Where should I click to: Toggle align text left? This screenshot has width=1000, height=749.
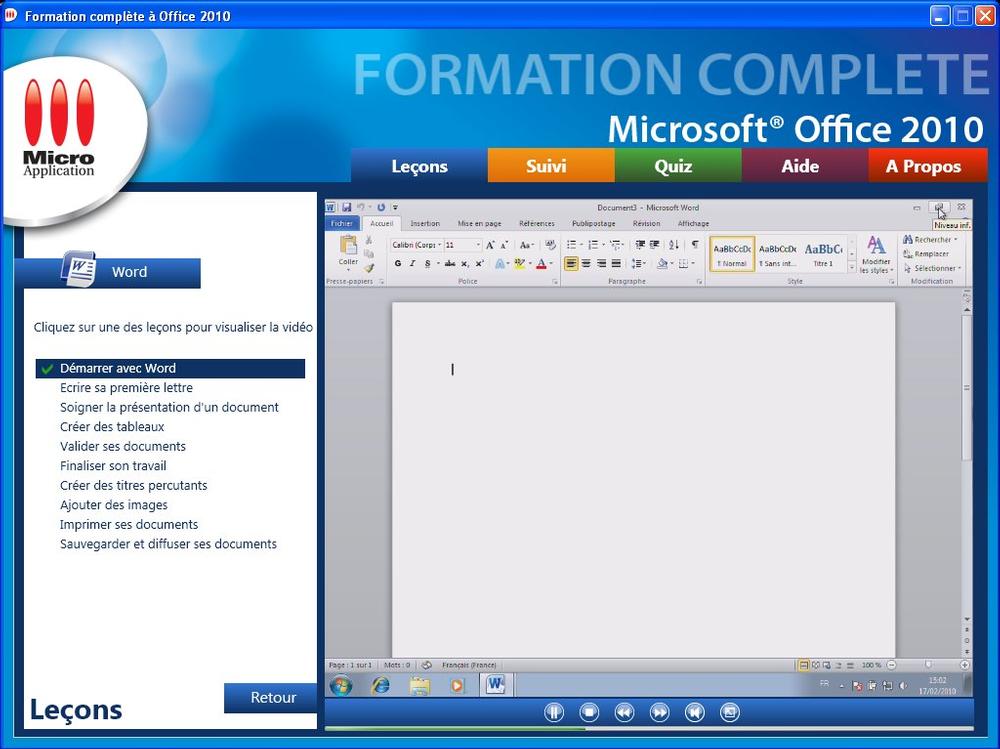pos(571,263)
